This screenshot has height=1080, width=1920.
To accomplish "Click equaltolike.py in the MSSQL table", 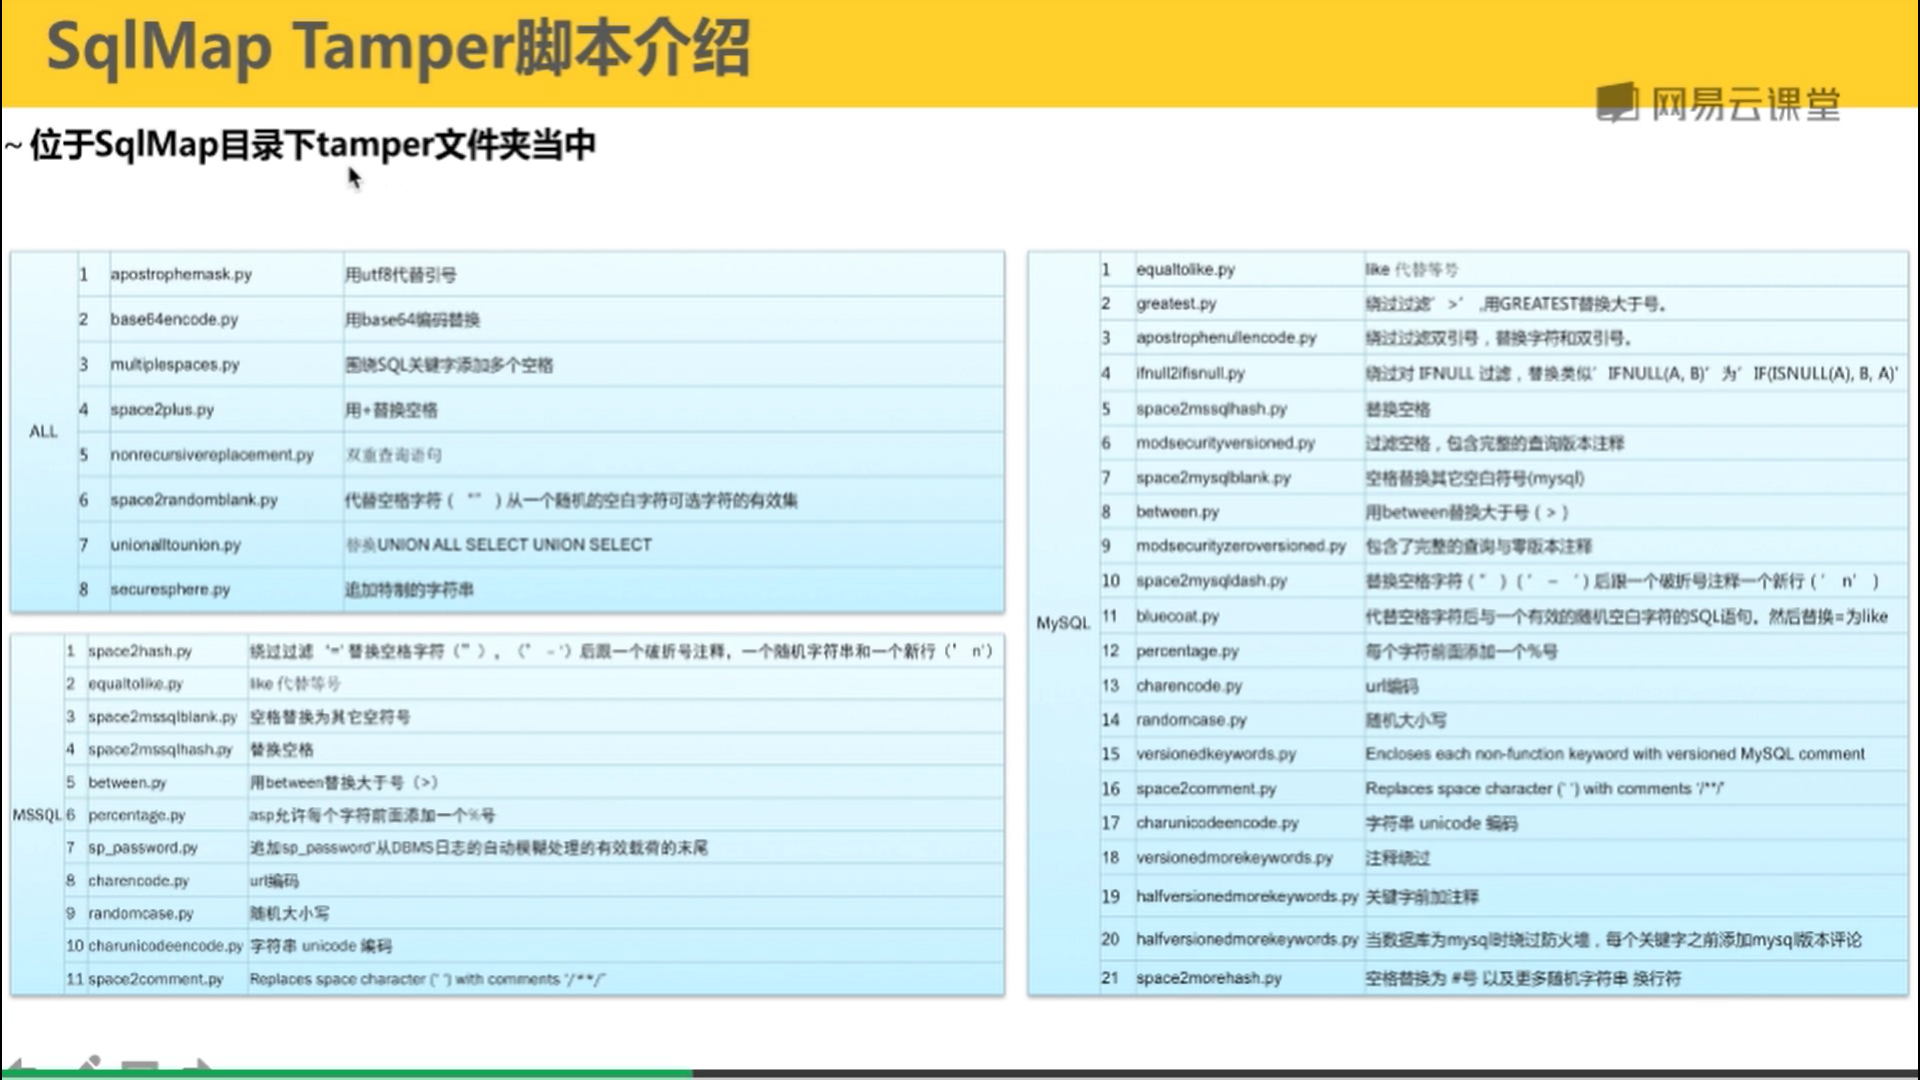I will click(x=136, y=684).
